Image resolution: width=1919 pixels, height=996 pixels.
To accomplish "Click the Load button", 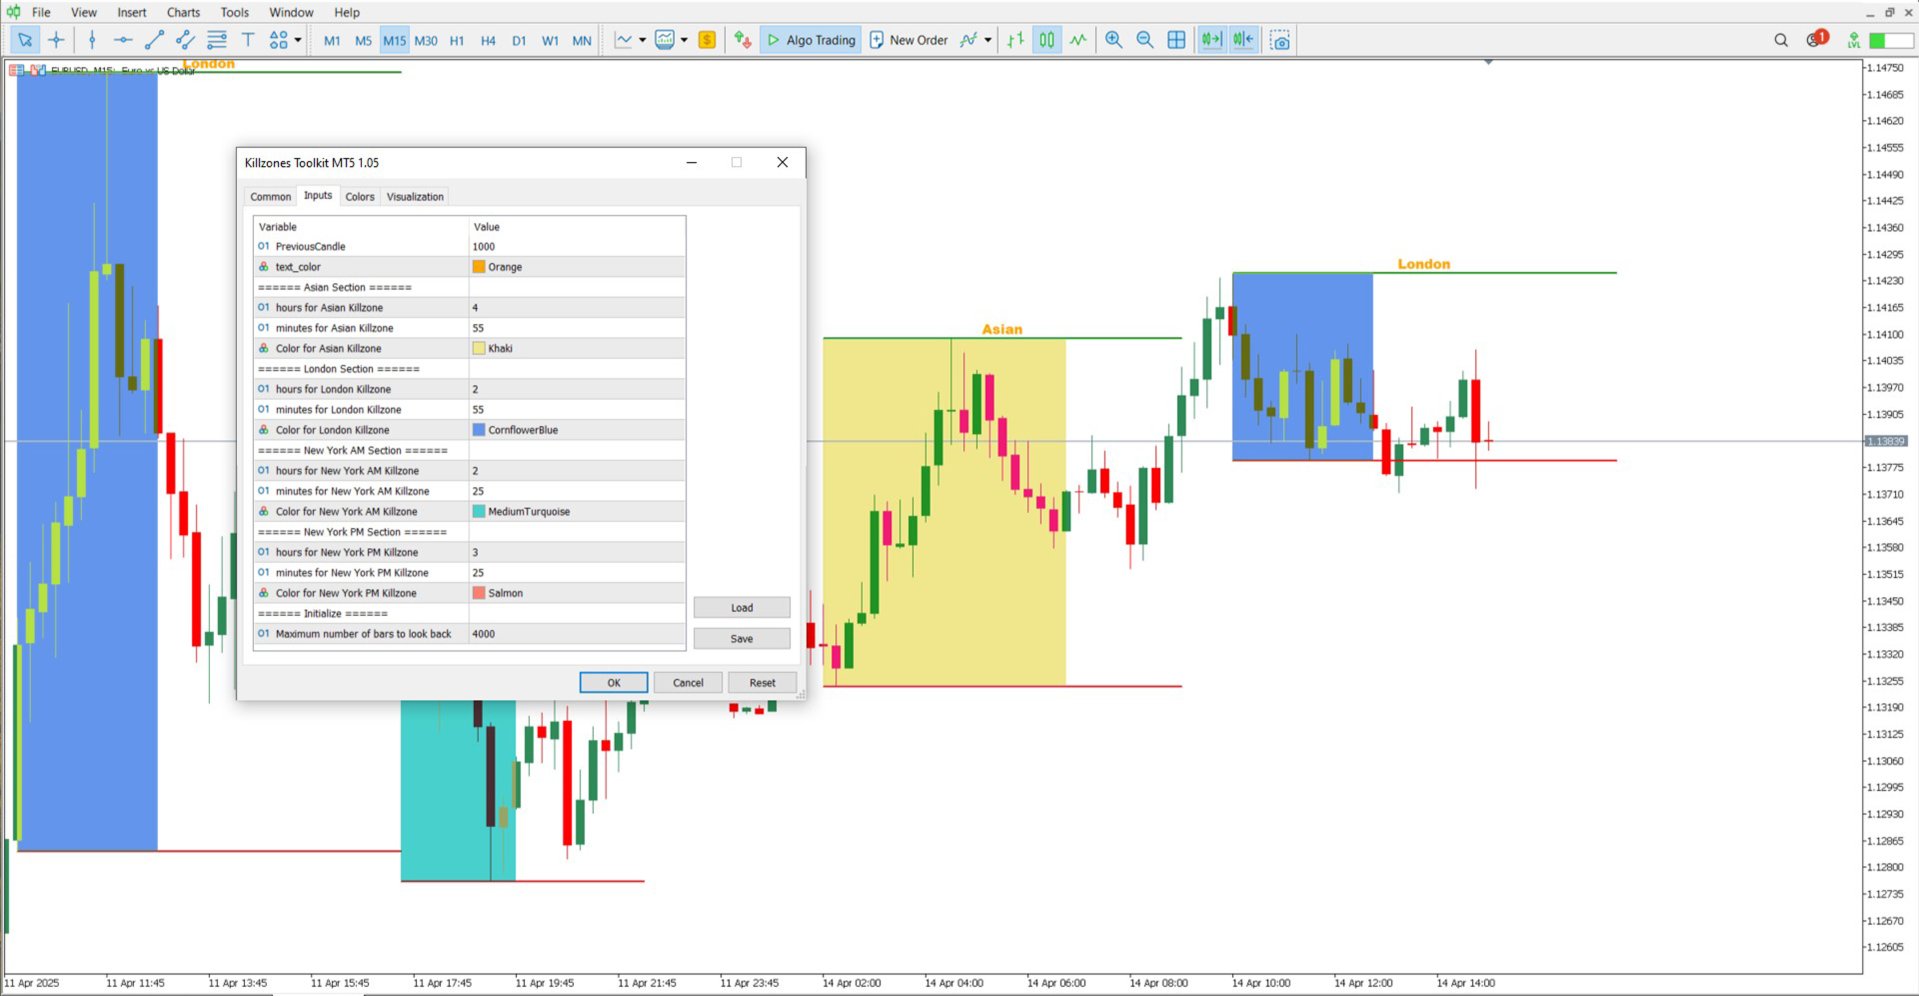I will [742, 608].
